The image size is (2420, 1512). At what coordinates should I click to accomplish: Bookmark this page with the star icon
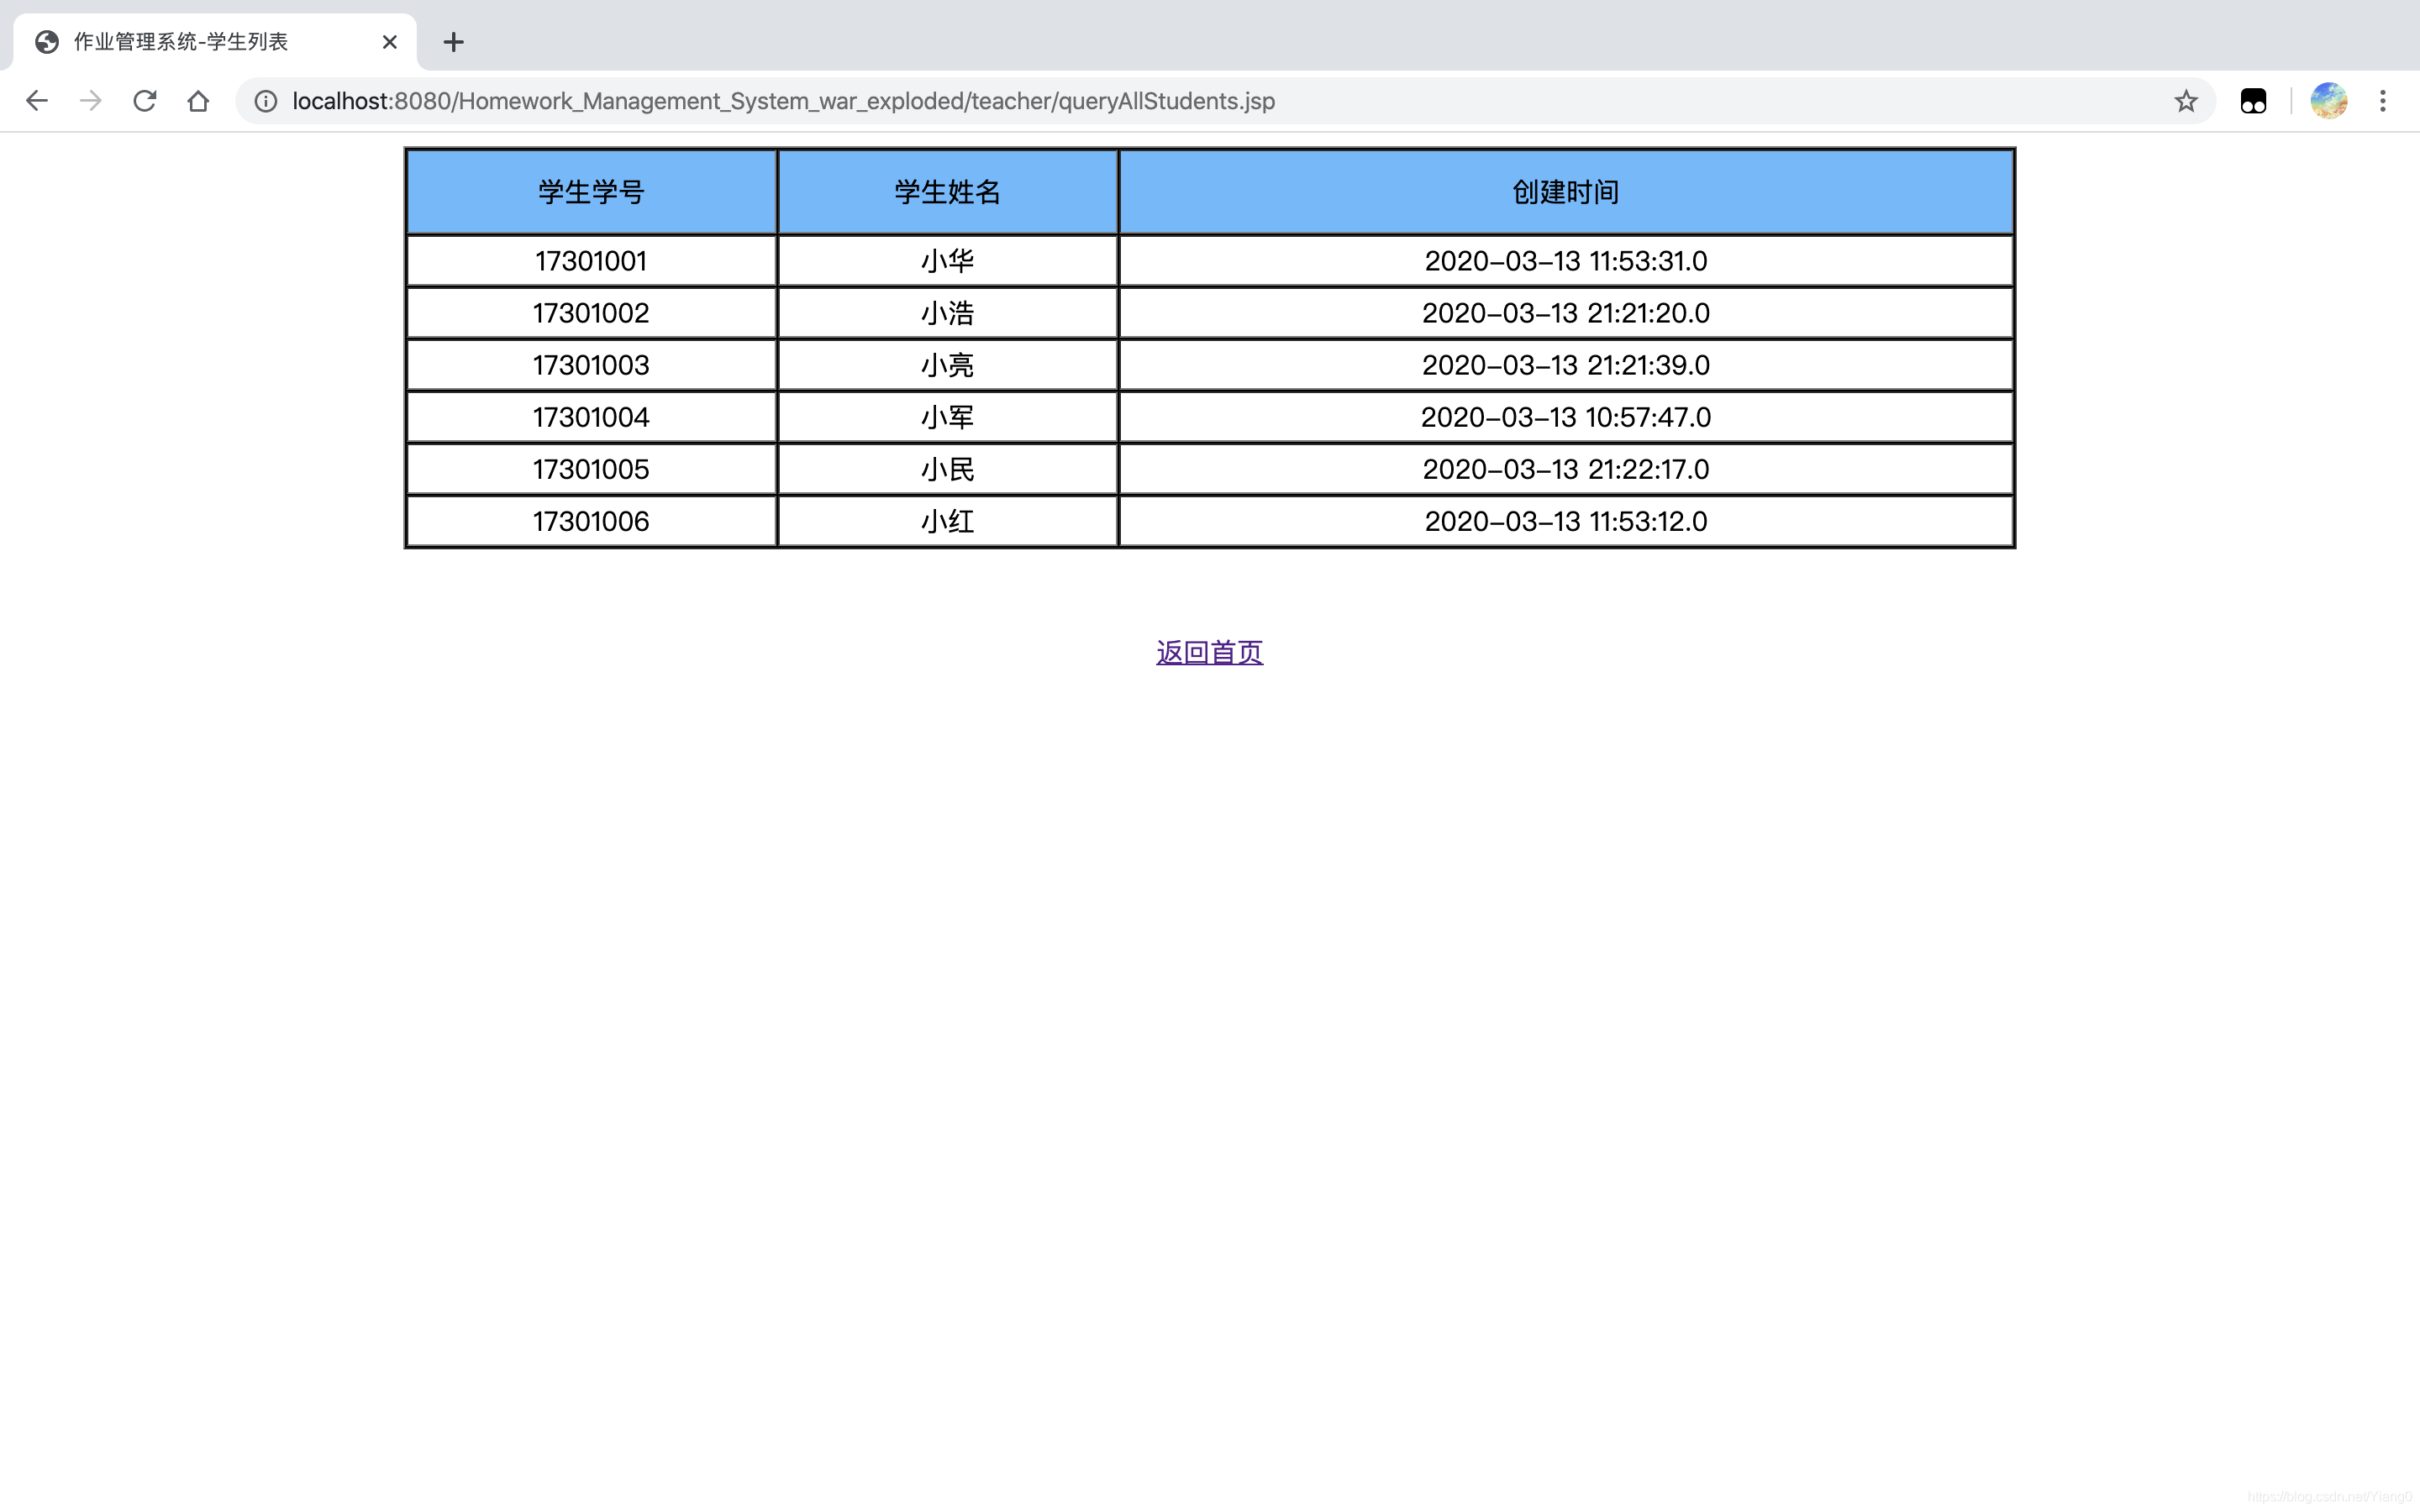[2186, 101]
